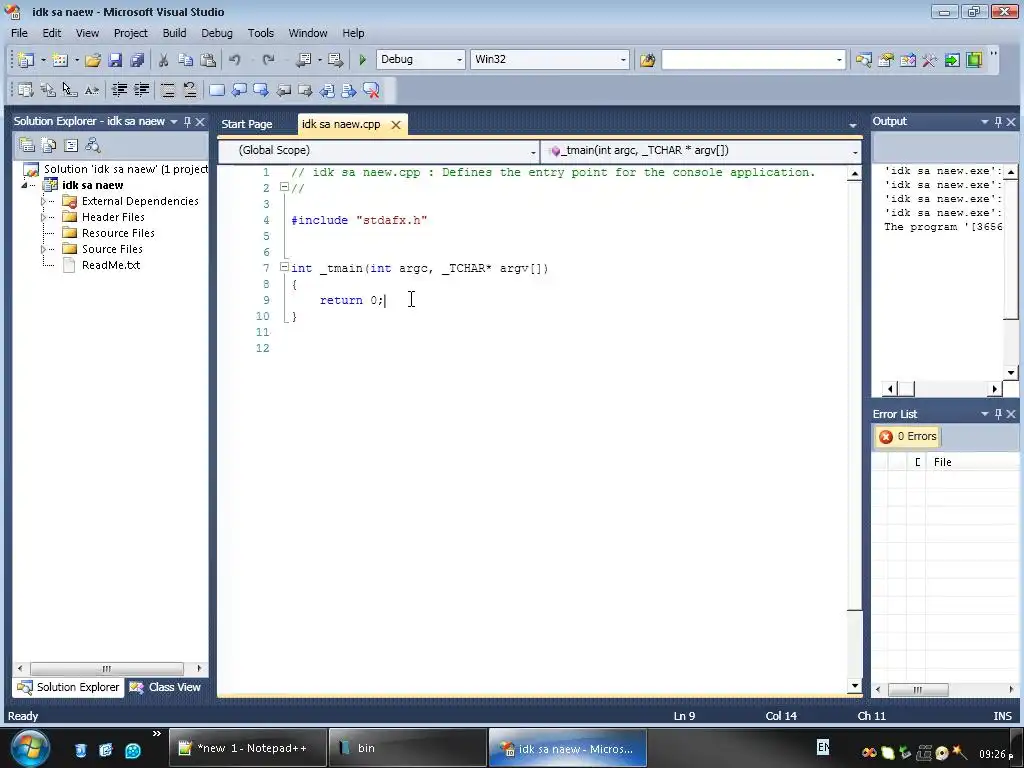Click the Decrease Line Indent icon
1024x768 pixels.
[x=119, y=90]
